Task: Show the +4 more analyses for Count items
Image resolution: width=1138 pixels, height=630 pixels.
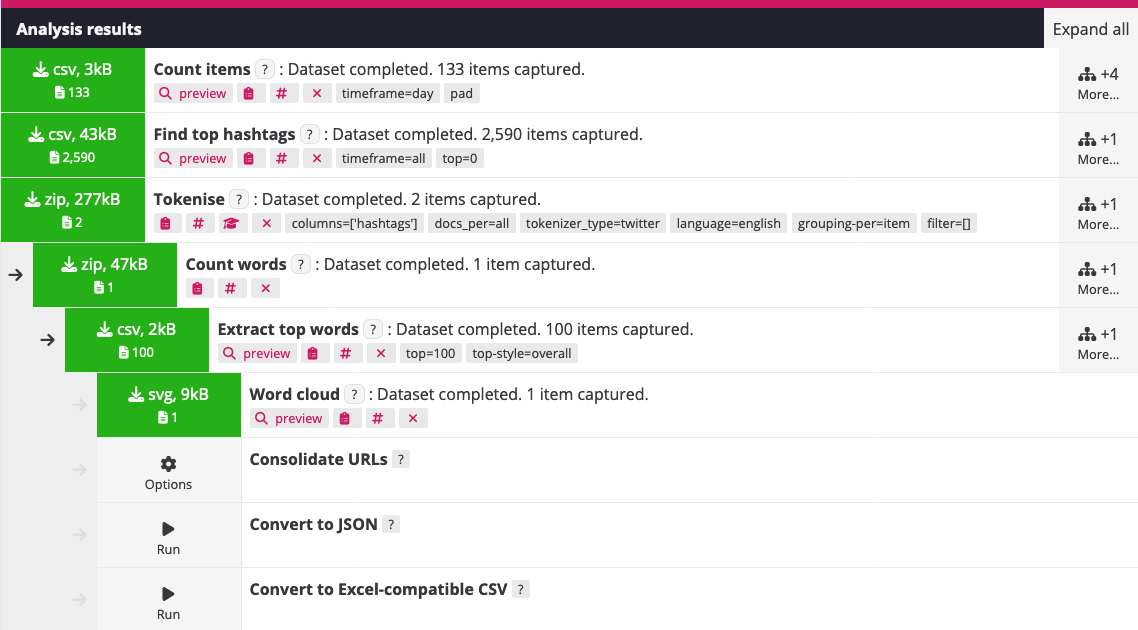Action: [x=1098, y=83]
